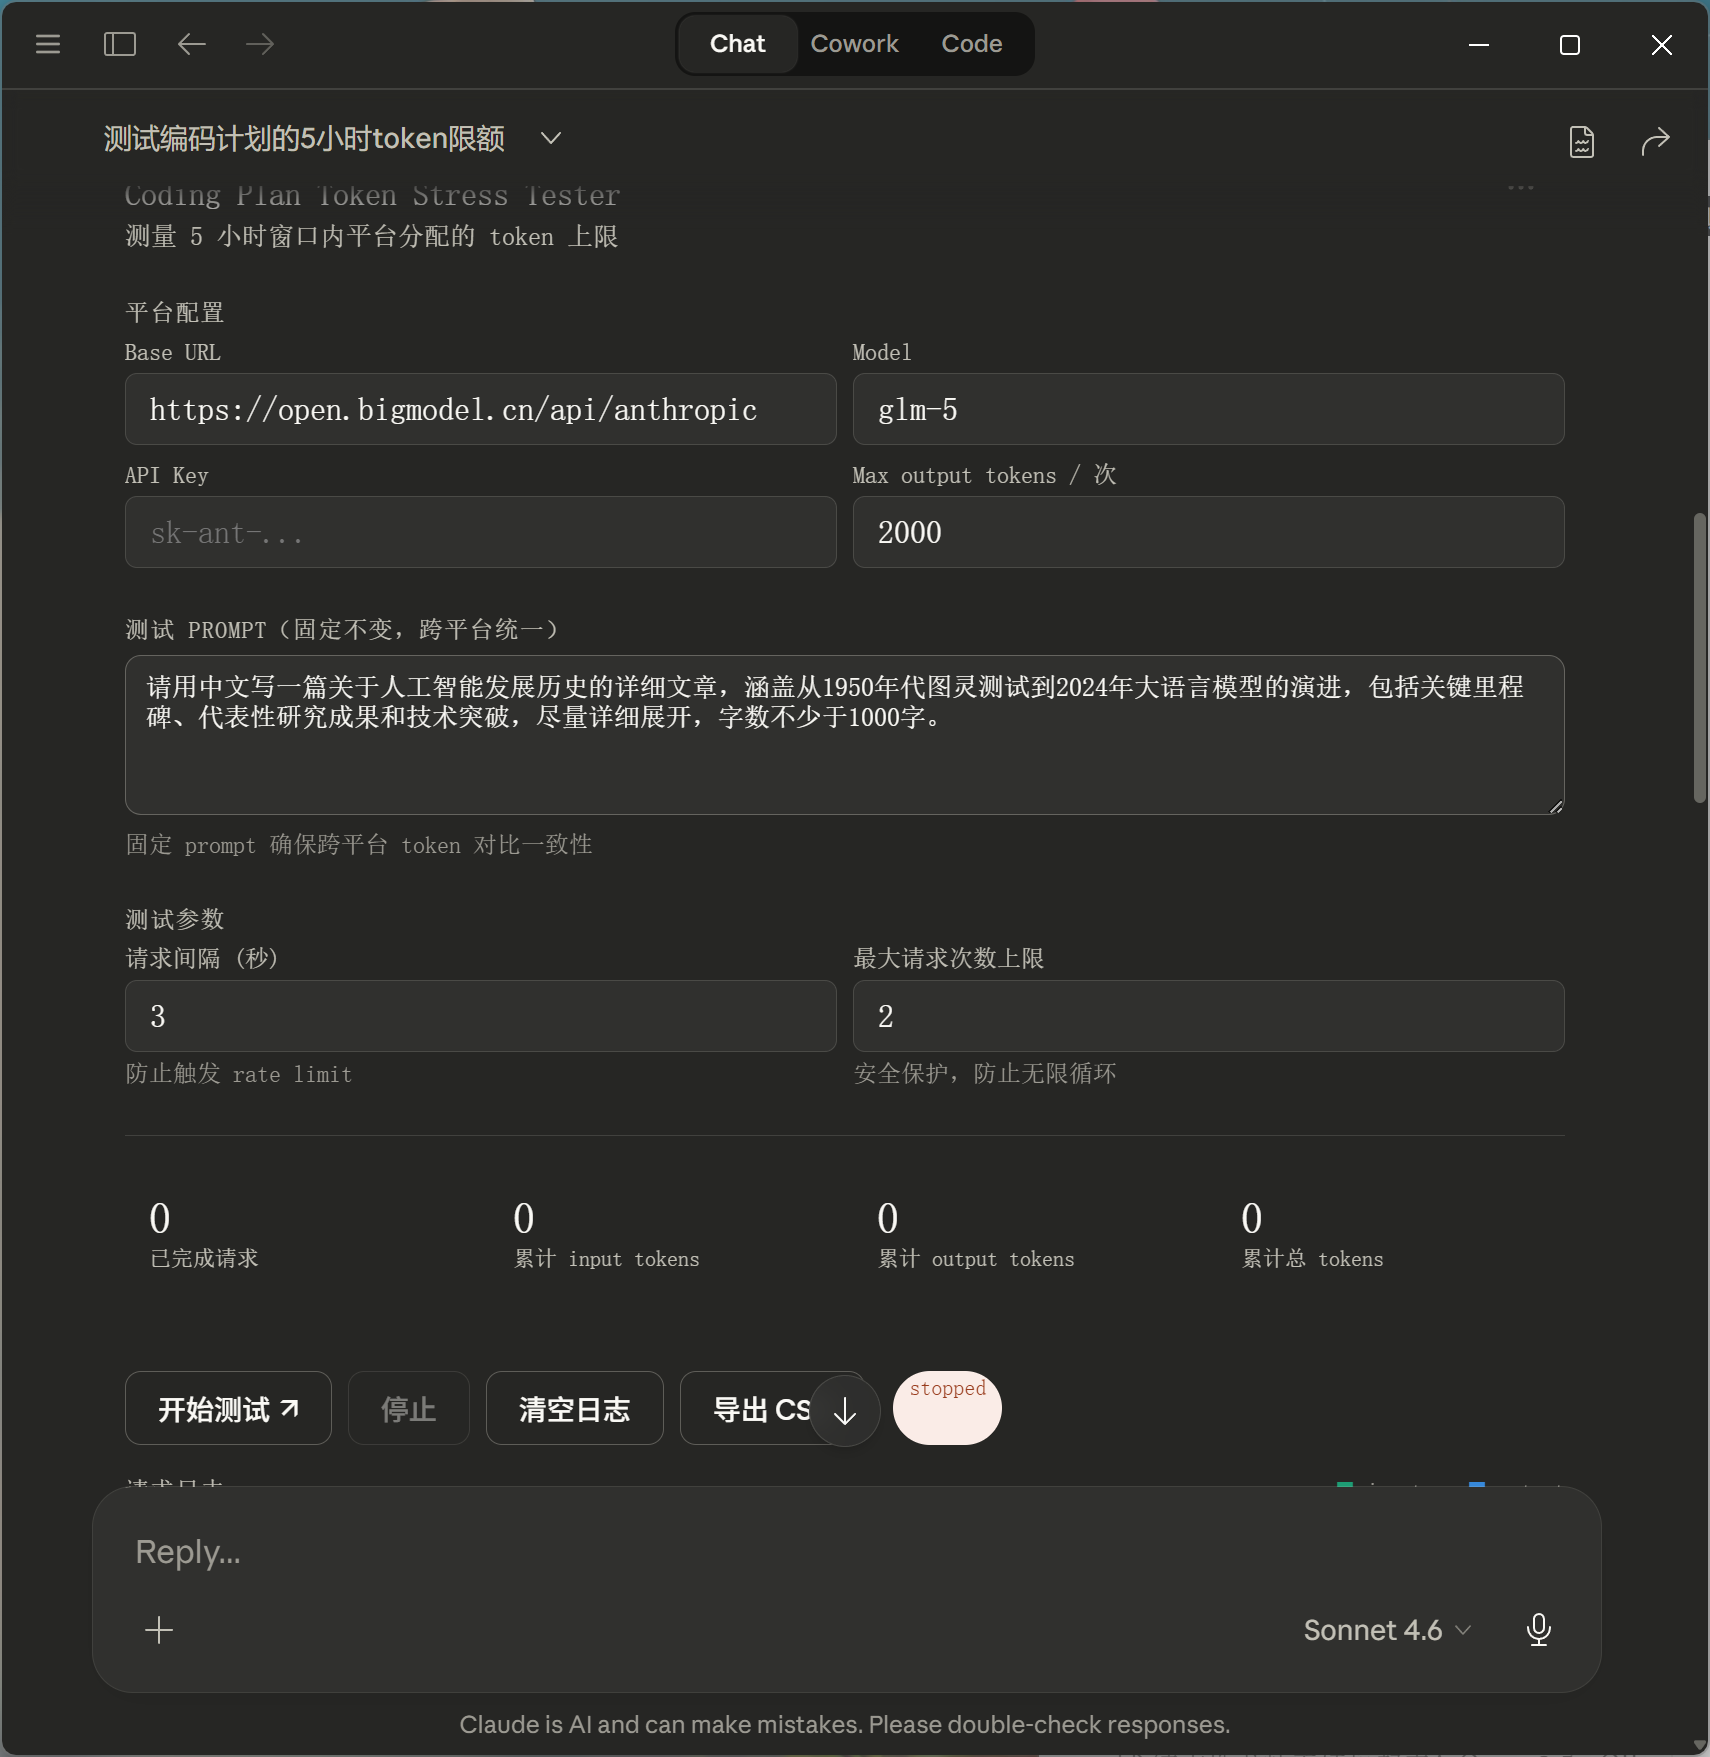This screenshot has width=1710, height=1757.
Task: Go forward with the right arrow
Action: [260, 44]
